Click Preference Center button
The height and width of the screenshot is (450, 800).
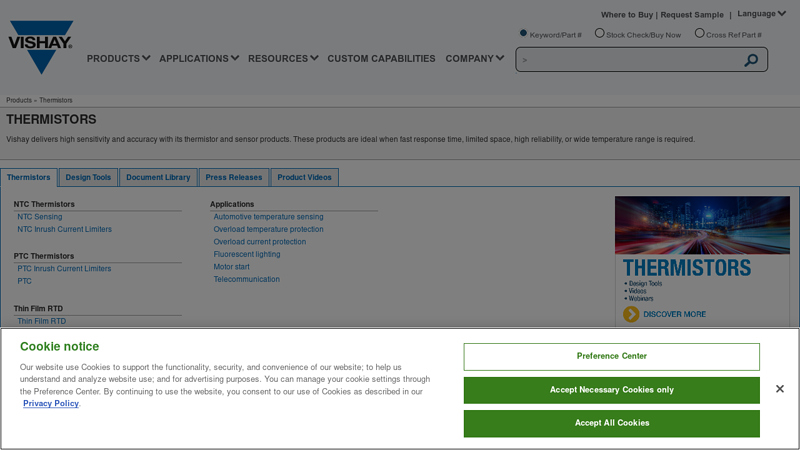[x=612, y=357]
